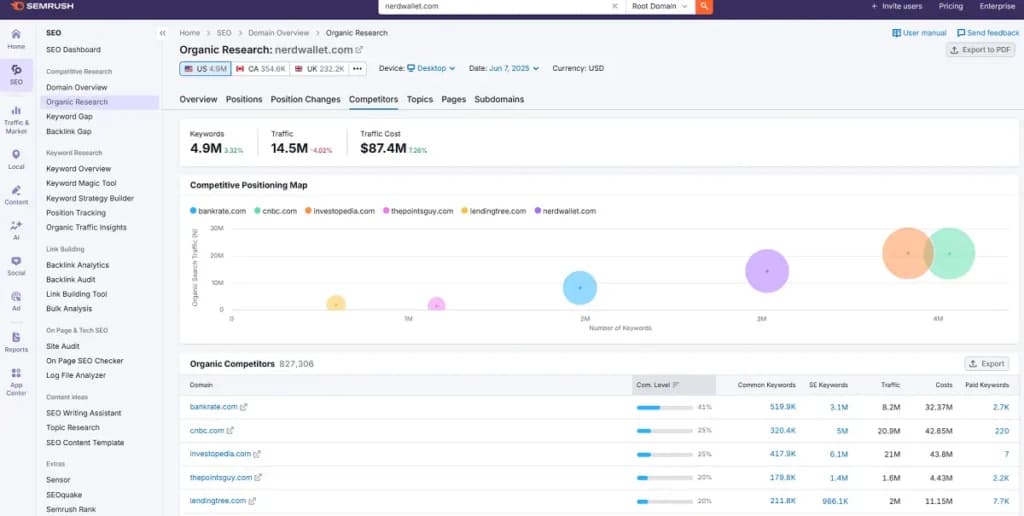
Task: Open the Home sidebar icon
Action: pyautogui.click(x=16, y=39)
